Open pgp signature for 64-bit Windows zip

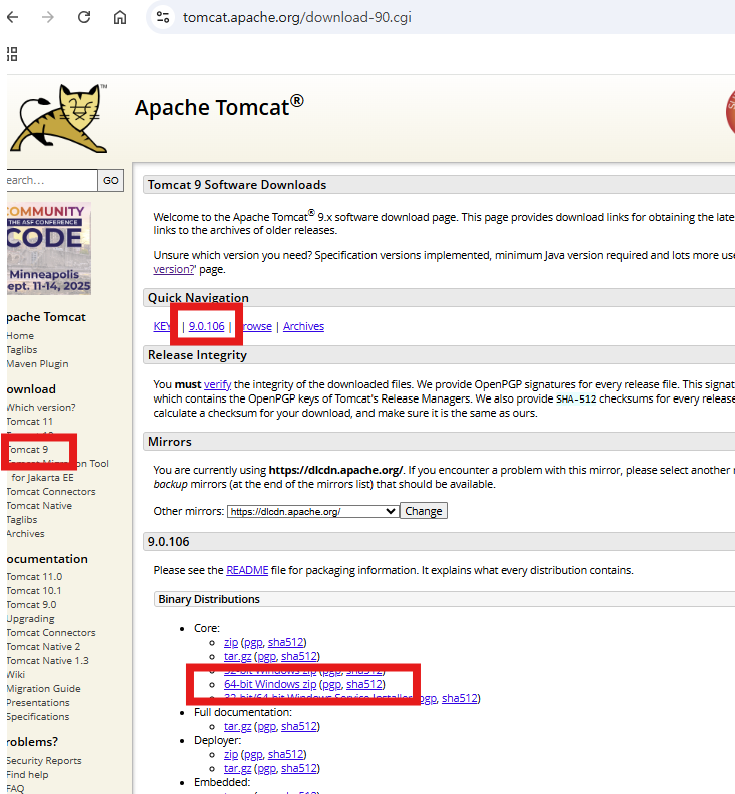[331, 684]
